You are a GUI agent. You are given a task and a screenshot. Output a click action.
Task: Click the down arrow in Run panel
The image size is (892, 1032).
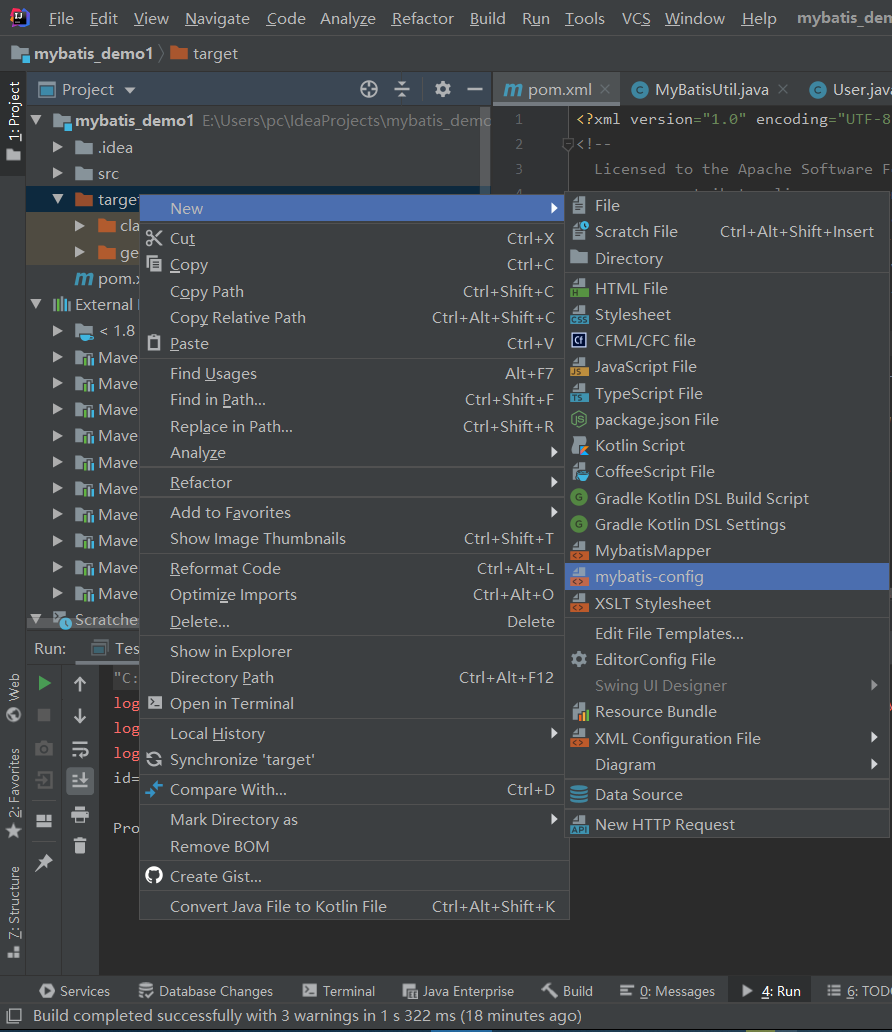(80, 716)
